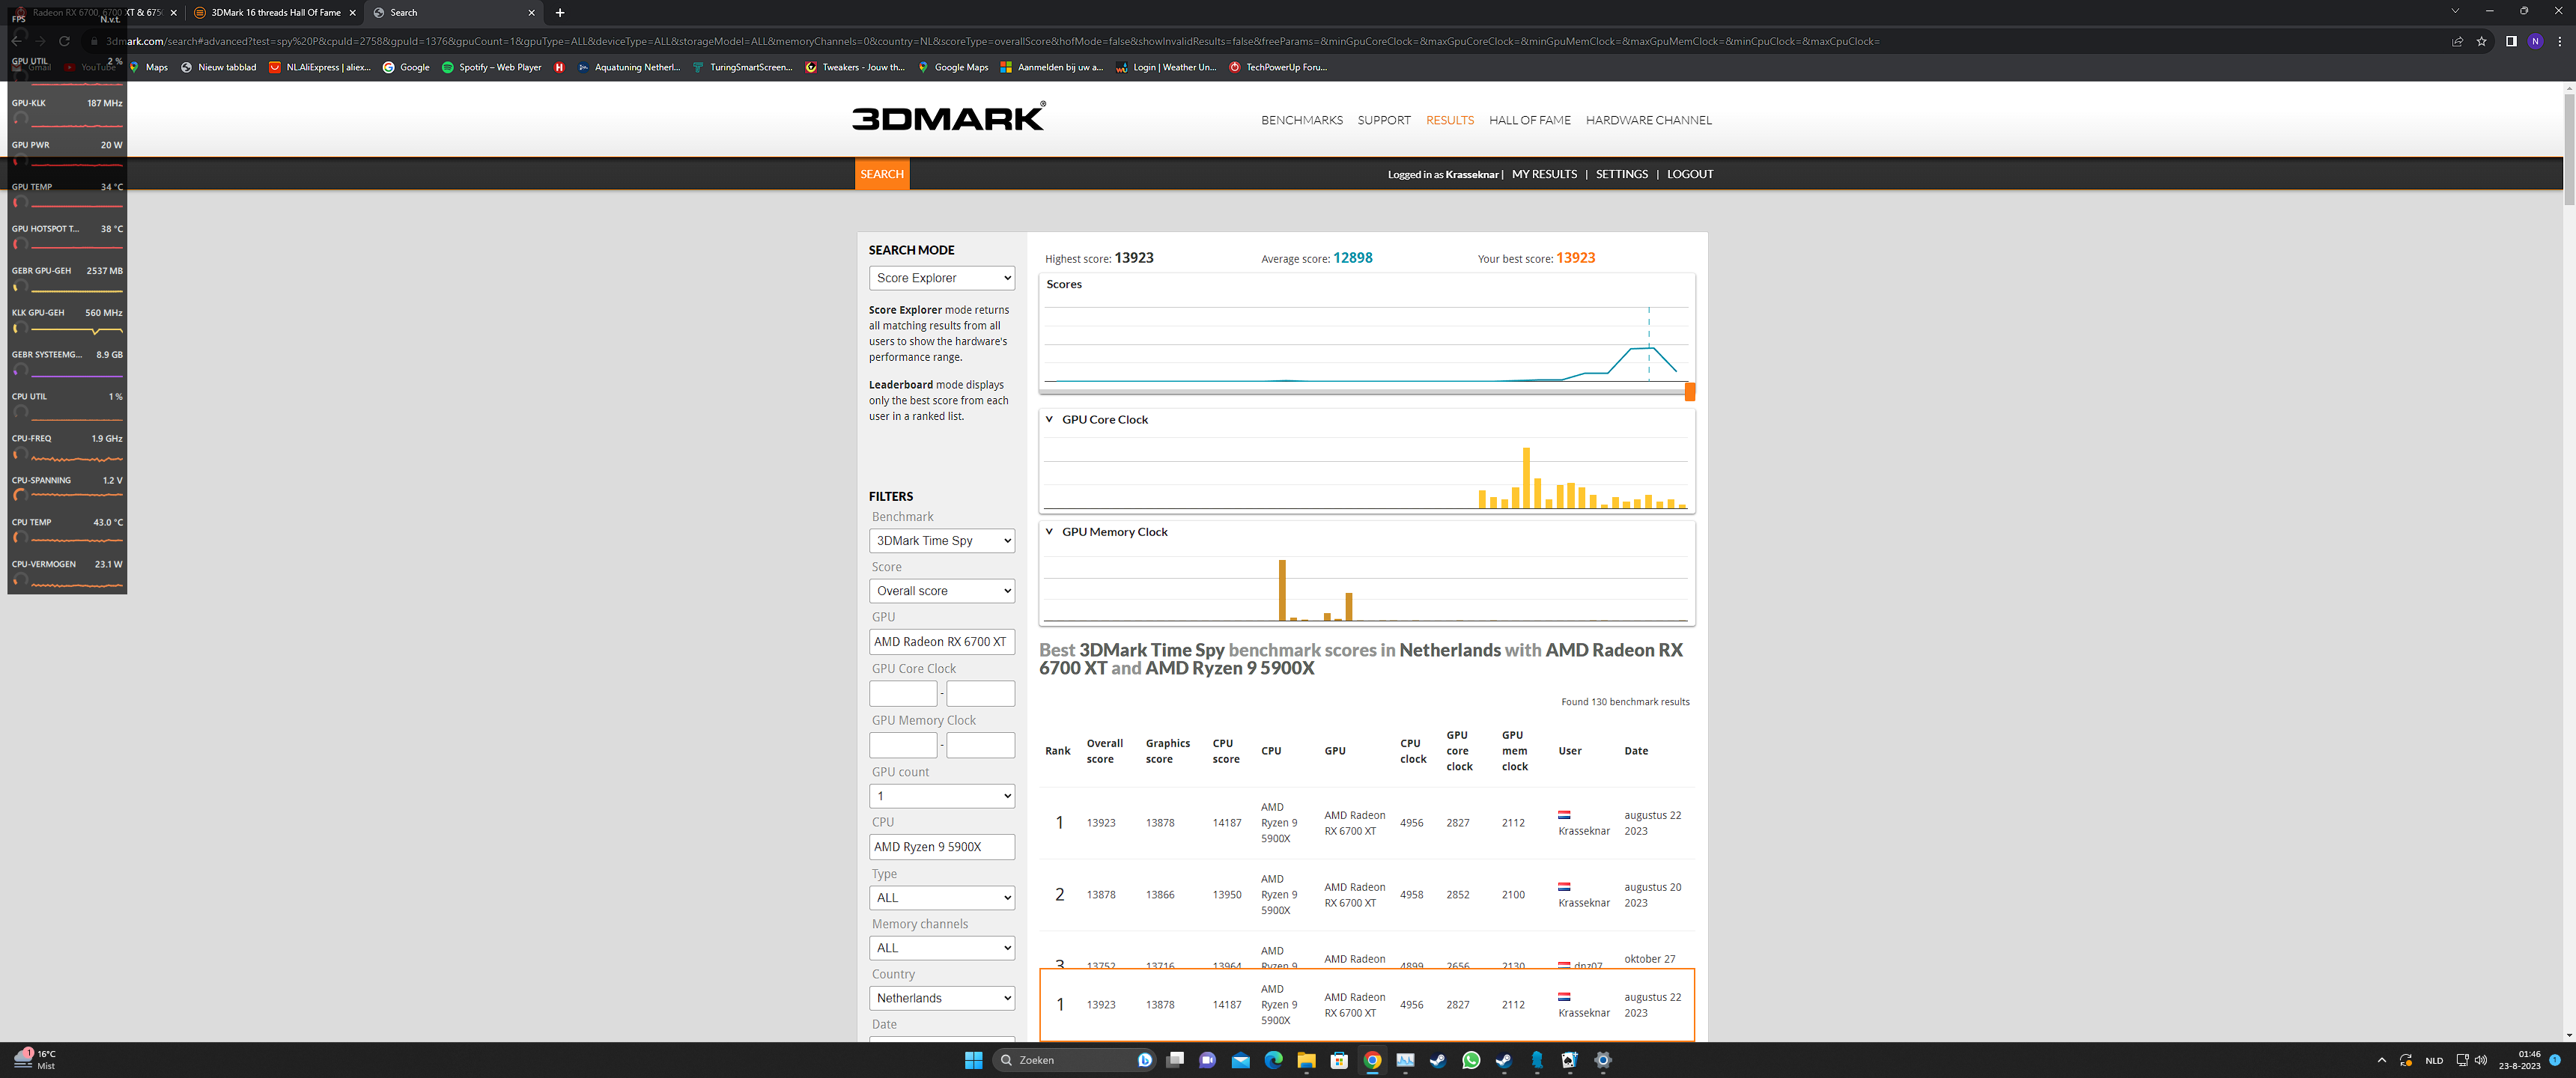Screen dimensions: 2576x1078
Task: Open Task View on taskbar
Action: click(x=1175, y=1060)
